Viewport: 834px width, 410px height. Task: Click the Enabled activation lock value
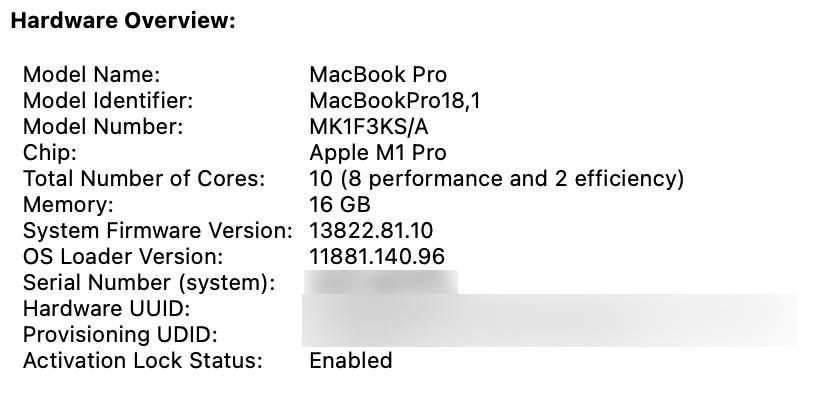[x=350, y=361]
